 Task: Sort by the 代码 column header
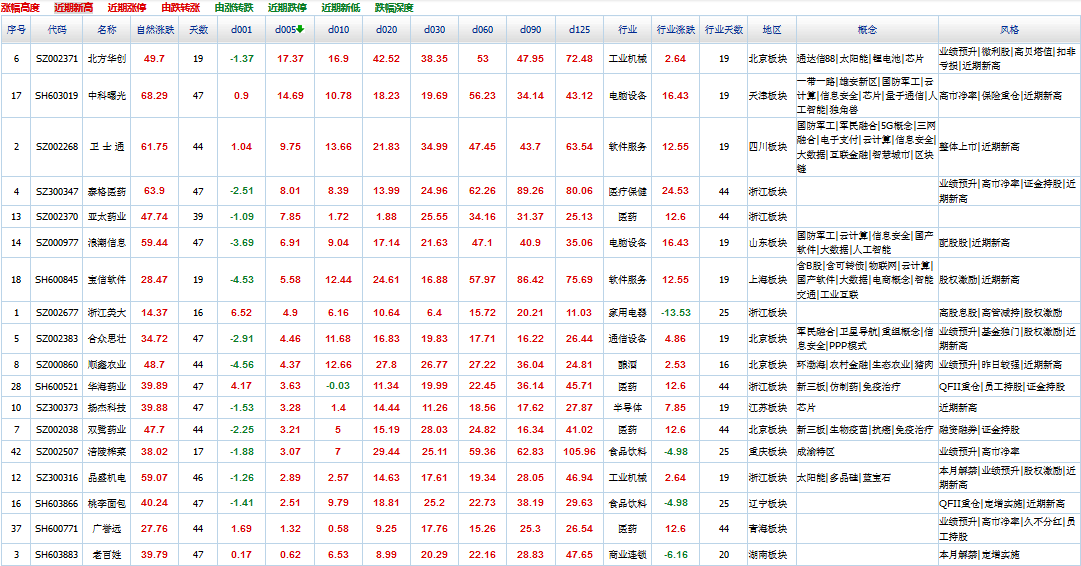pos(57,30)
